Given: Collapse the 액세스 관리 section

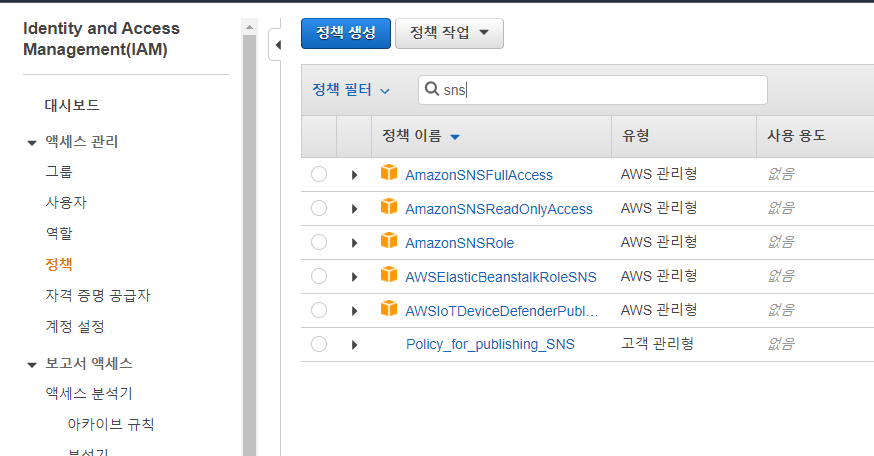Looking at the screenshot, I should [32, 143].
